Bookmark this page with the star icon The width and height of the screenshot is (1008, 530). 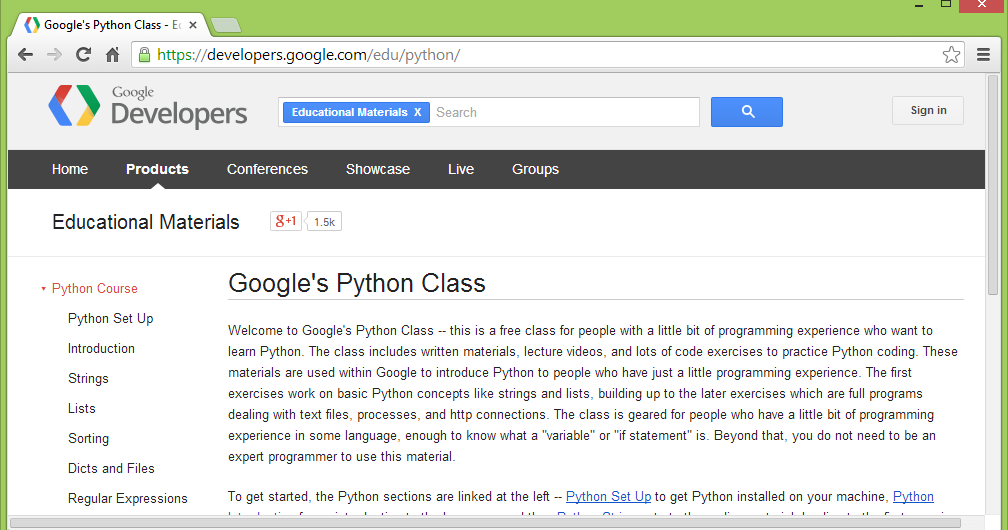(951, 55)
